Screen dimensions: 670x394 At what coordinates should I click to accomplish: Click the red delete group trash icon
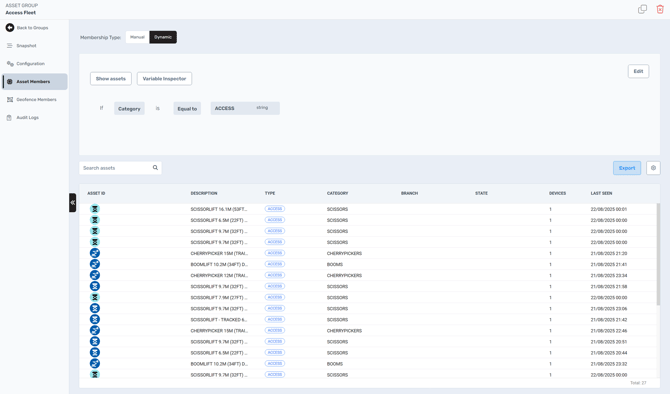pos(660,9)
